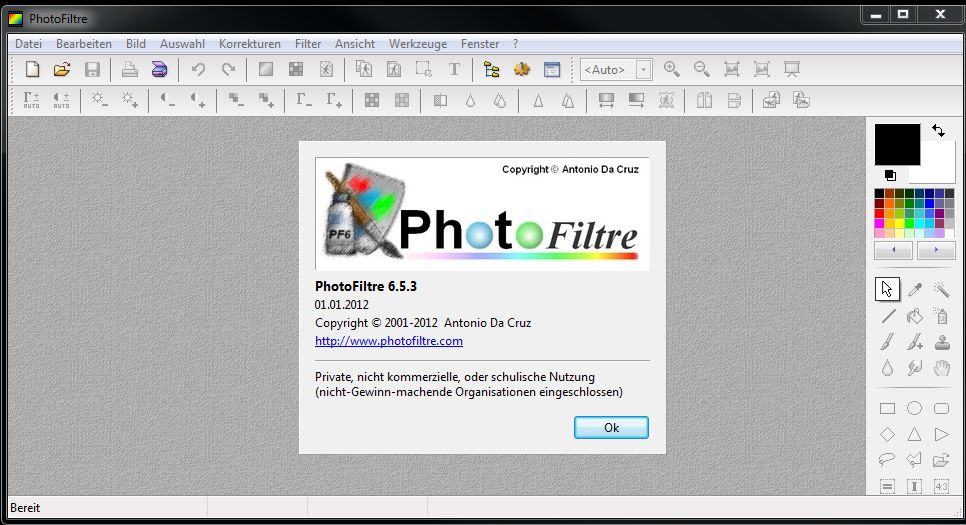Activate the Selection arrow tool
The height and width of the screenshot is (525, 966).
click(888, 289)
